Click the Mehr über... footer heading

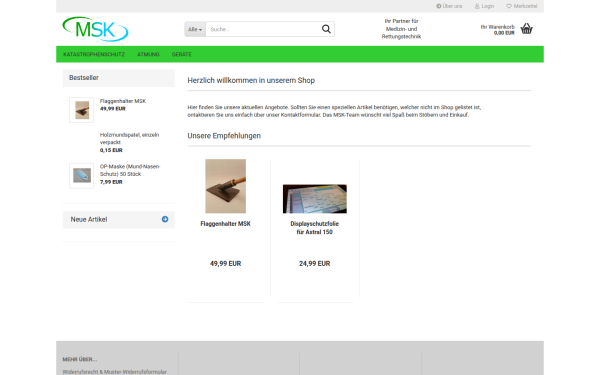point(80,359)
